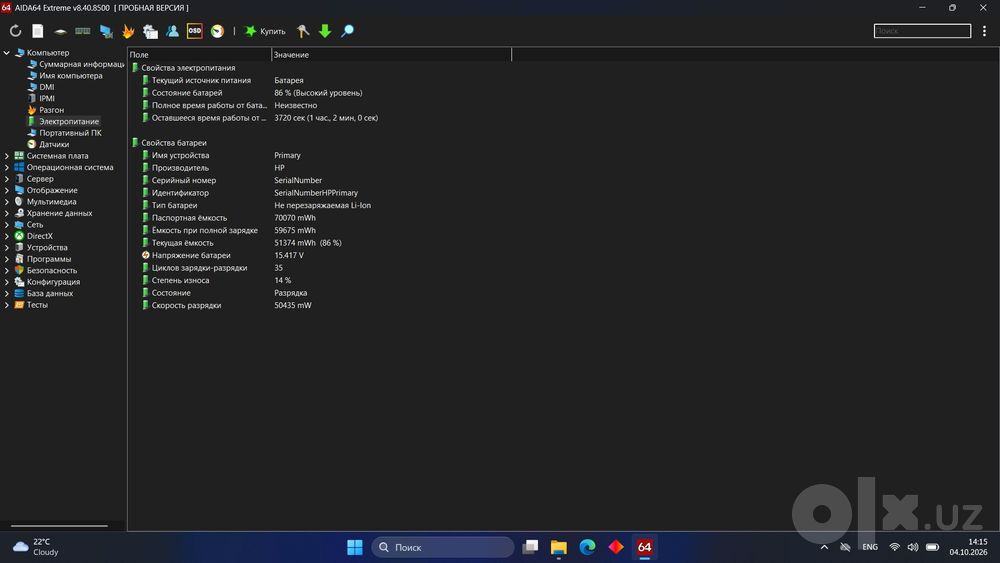The width and height of the screenshot is (1000, 563).
Task: Click the keys license toolbar icon
Action: click(x=303, y=31)
